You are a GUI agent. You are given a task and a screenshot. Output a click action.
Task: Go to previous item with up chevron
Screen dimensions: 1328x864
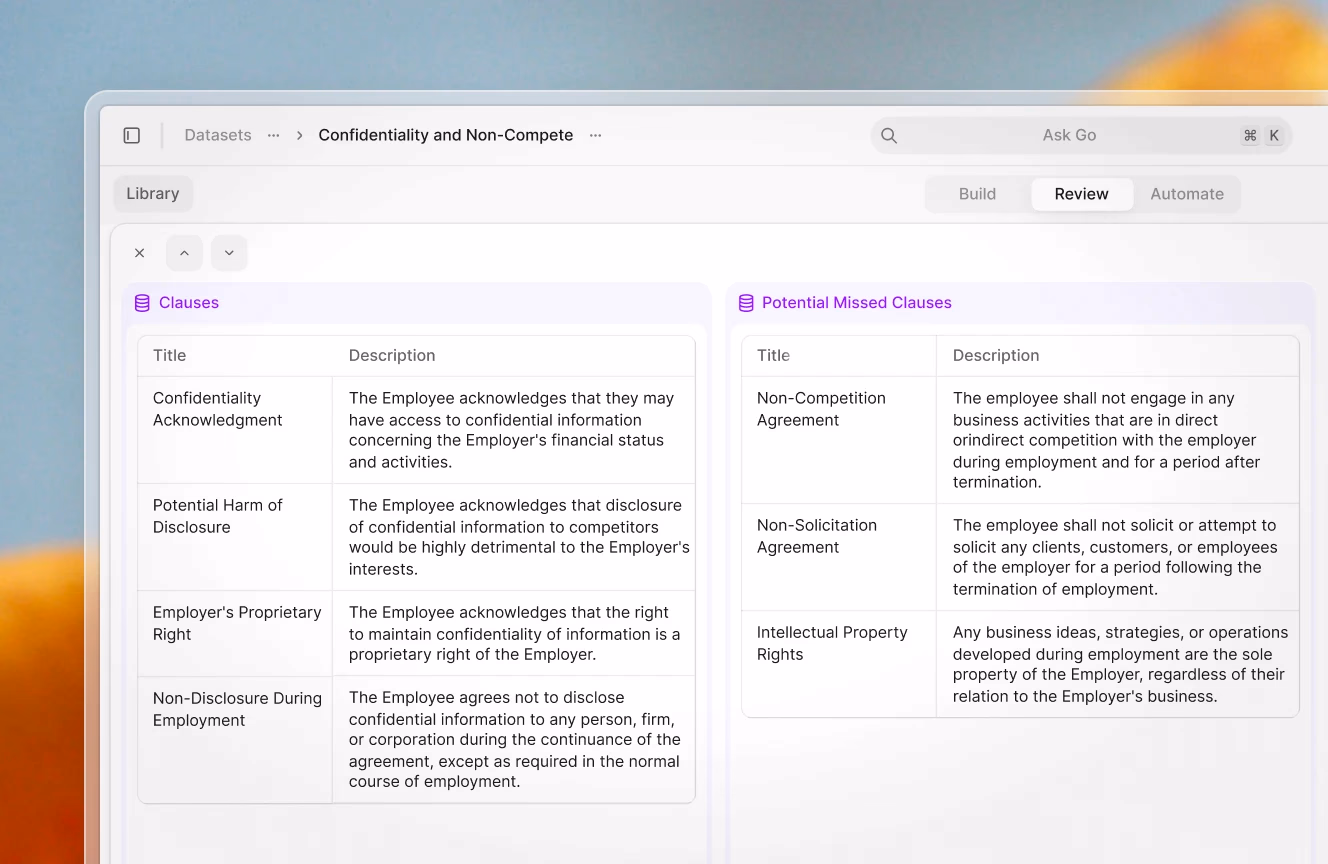coord(184,253)
